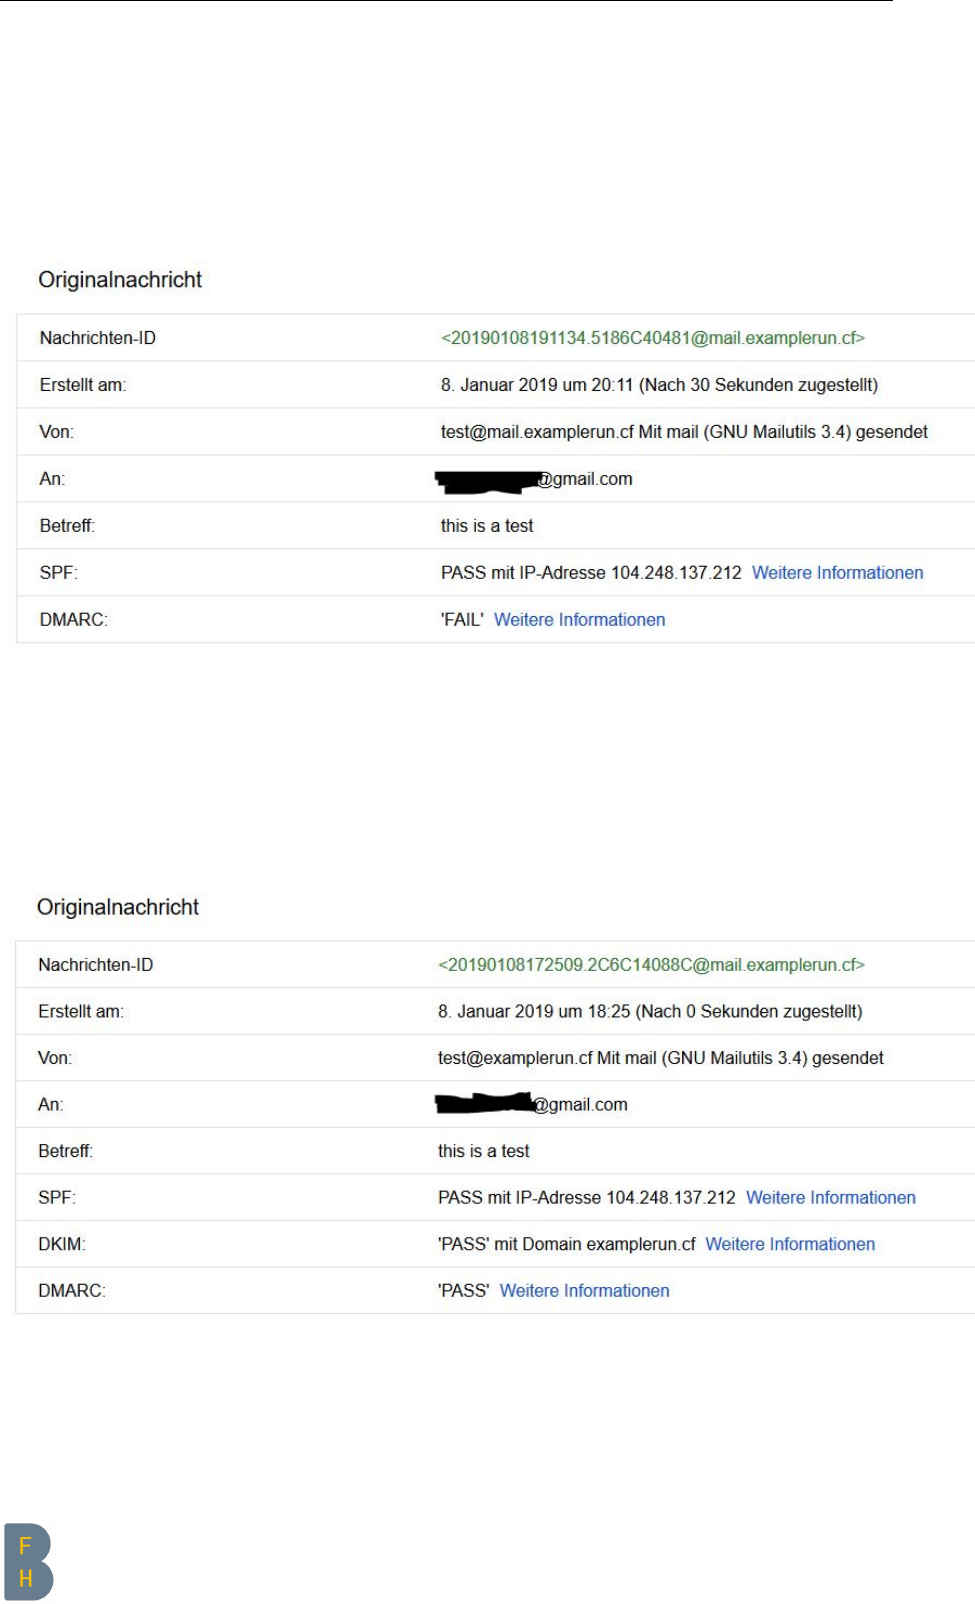Click the second Originalnachricht heading
This screenshot has height=1604, width=975.
point(118,907)
